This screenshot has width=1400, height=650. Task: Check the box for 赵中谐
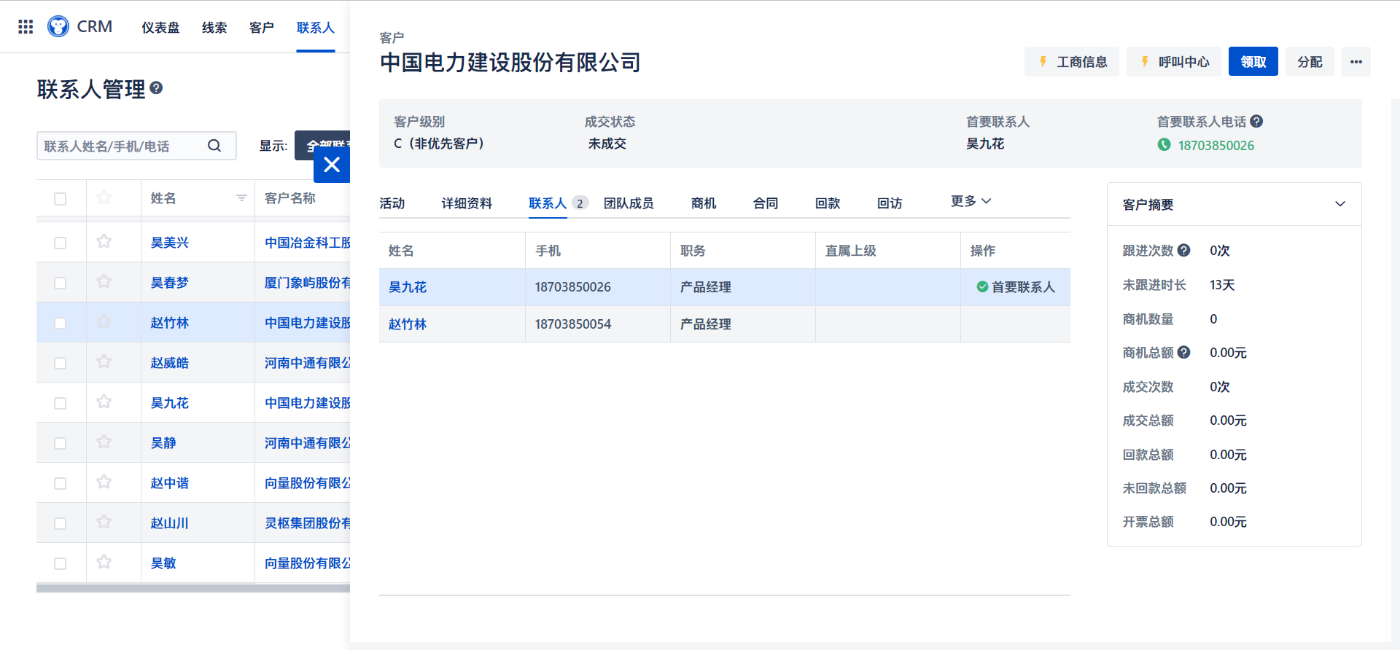pos(60,483)
